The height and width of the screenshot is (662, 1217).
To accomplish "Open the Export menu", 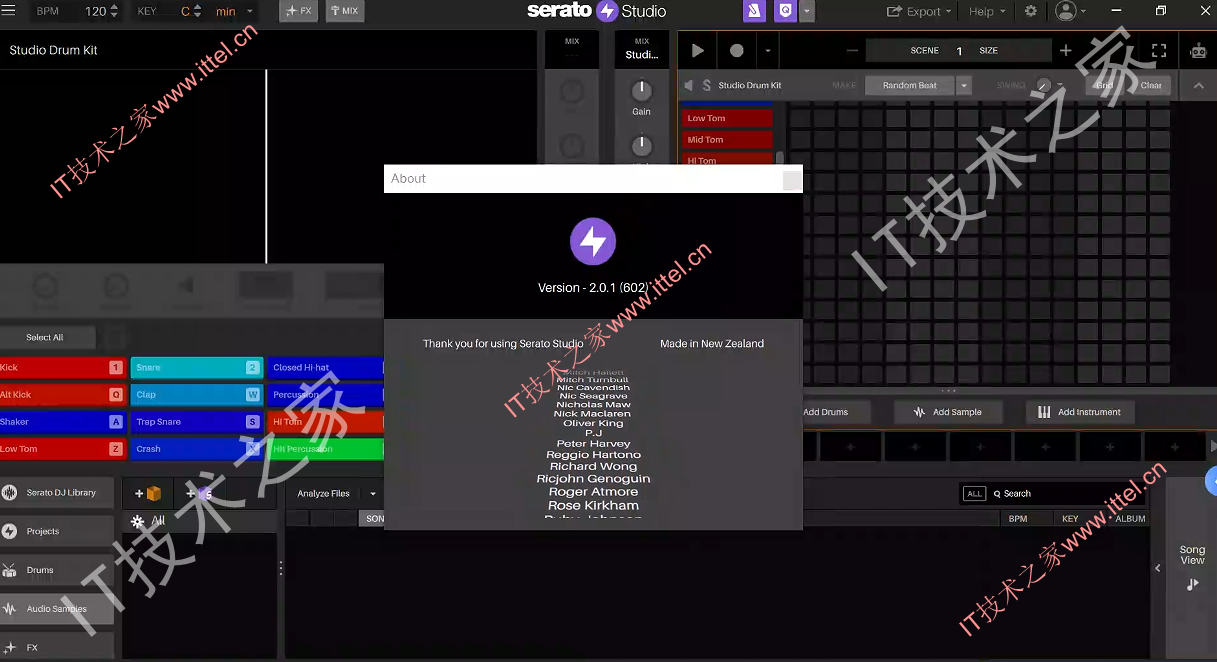I will click(920, 11).
